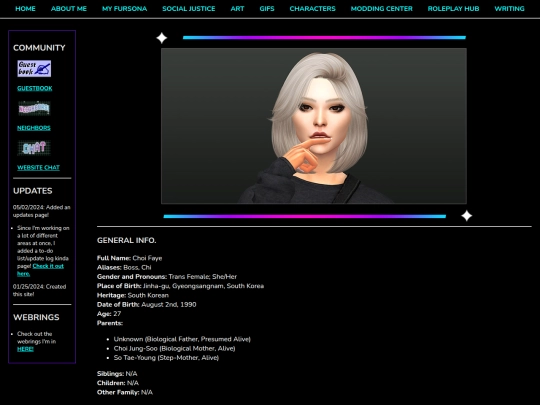Click the 'Gender and Pronouns' line
Viewport: 540px width, 405px height.
tap(167, 277)
